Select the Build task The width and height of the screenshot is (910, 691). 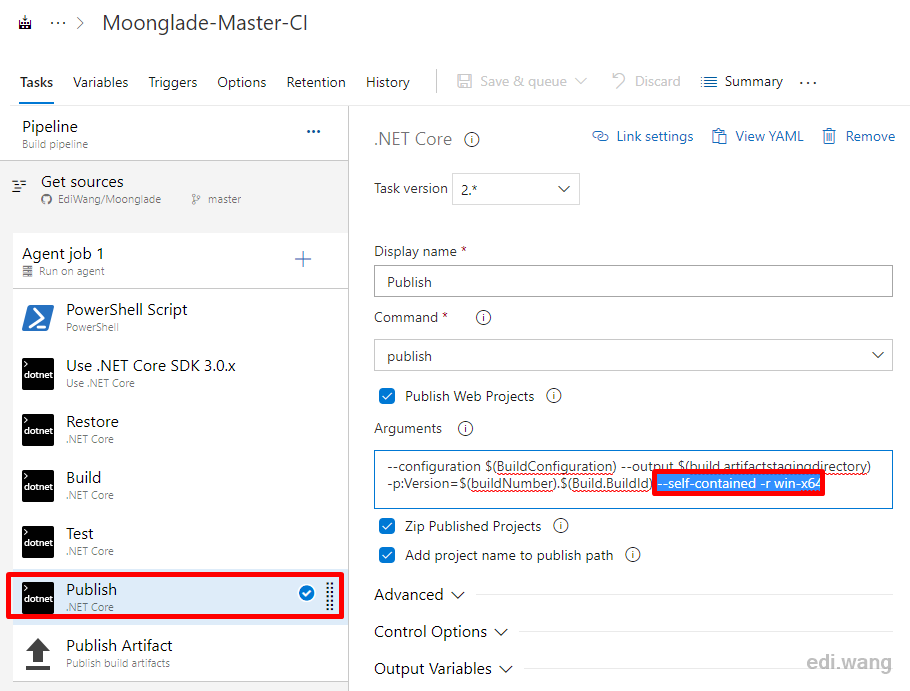(x=180, y=486)
